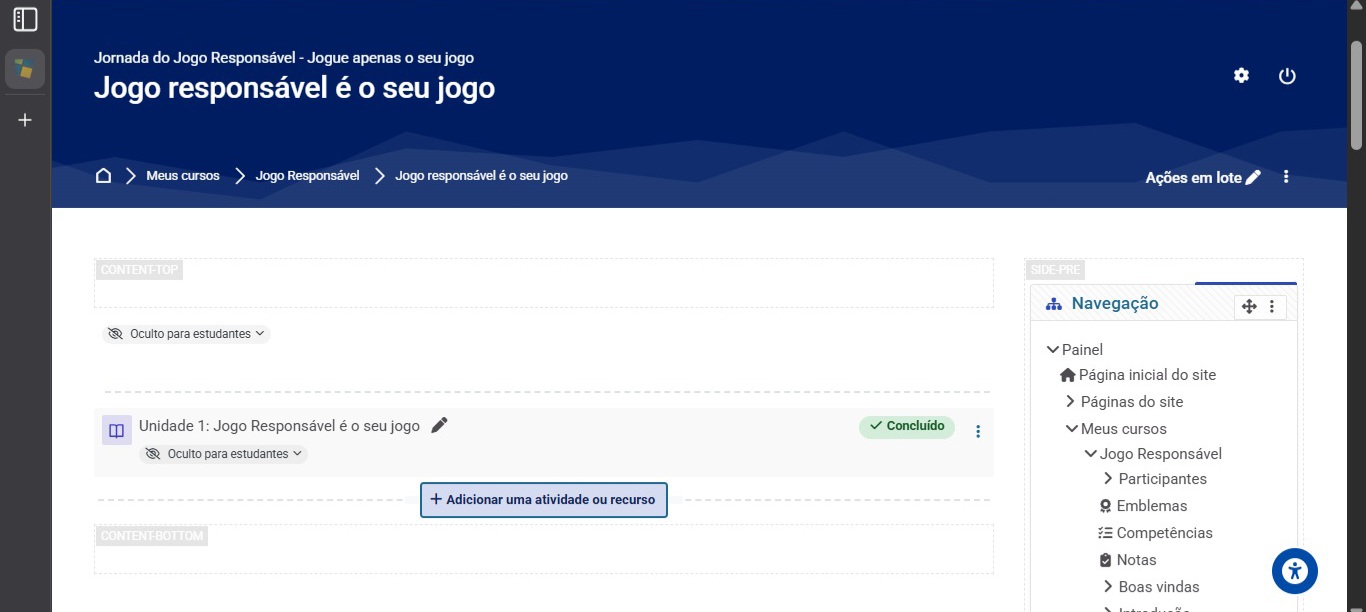Open the browser sidebar panel icon
The height and width of the screenshot is (612, 1366).
tap(25, 19)
